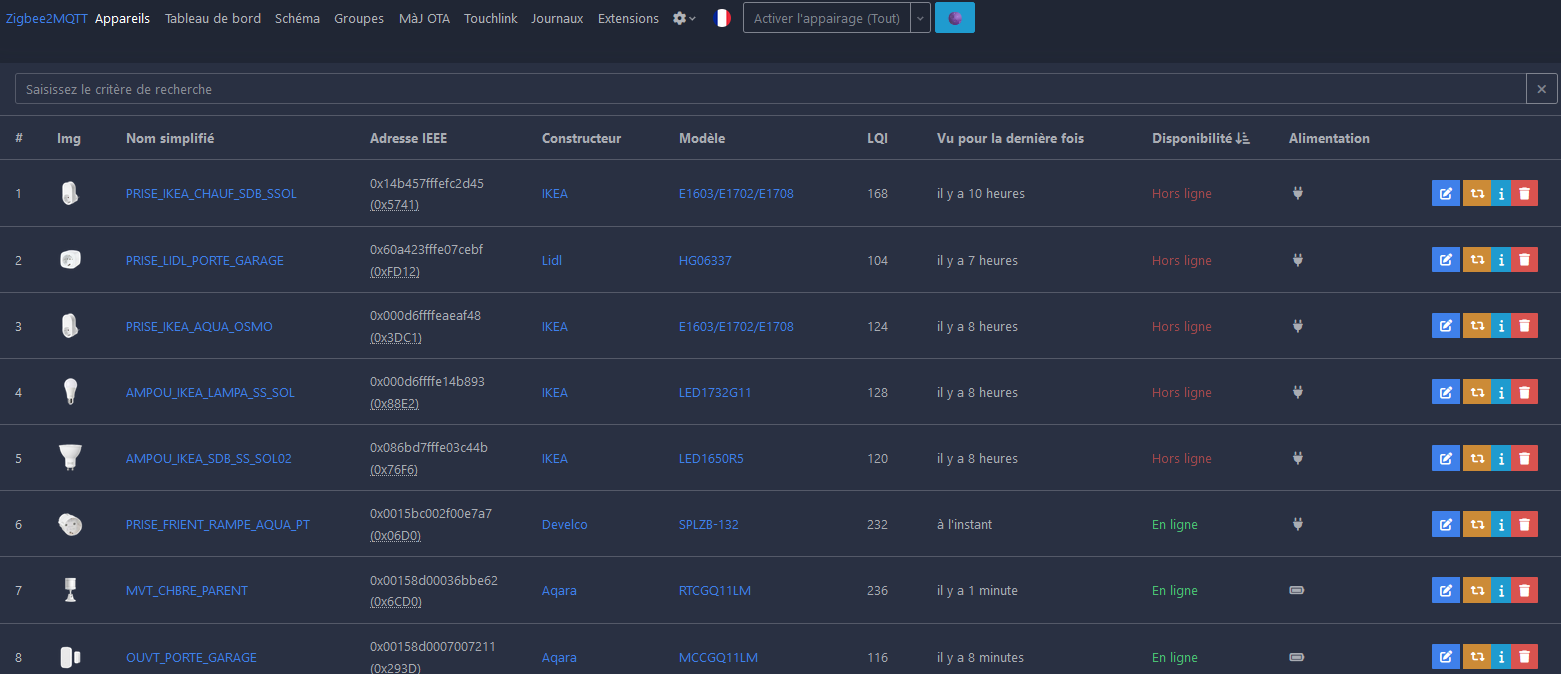Click the Activer l'appairage (Tout) button
This screenshot has height=674, width=1561.
826,18
